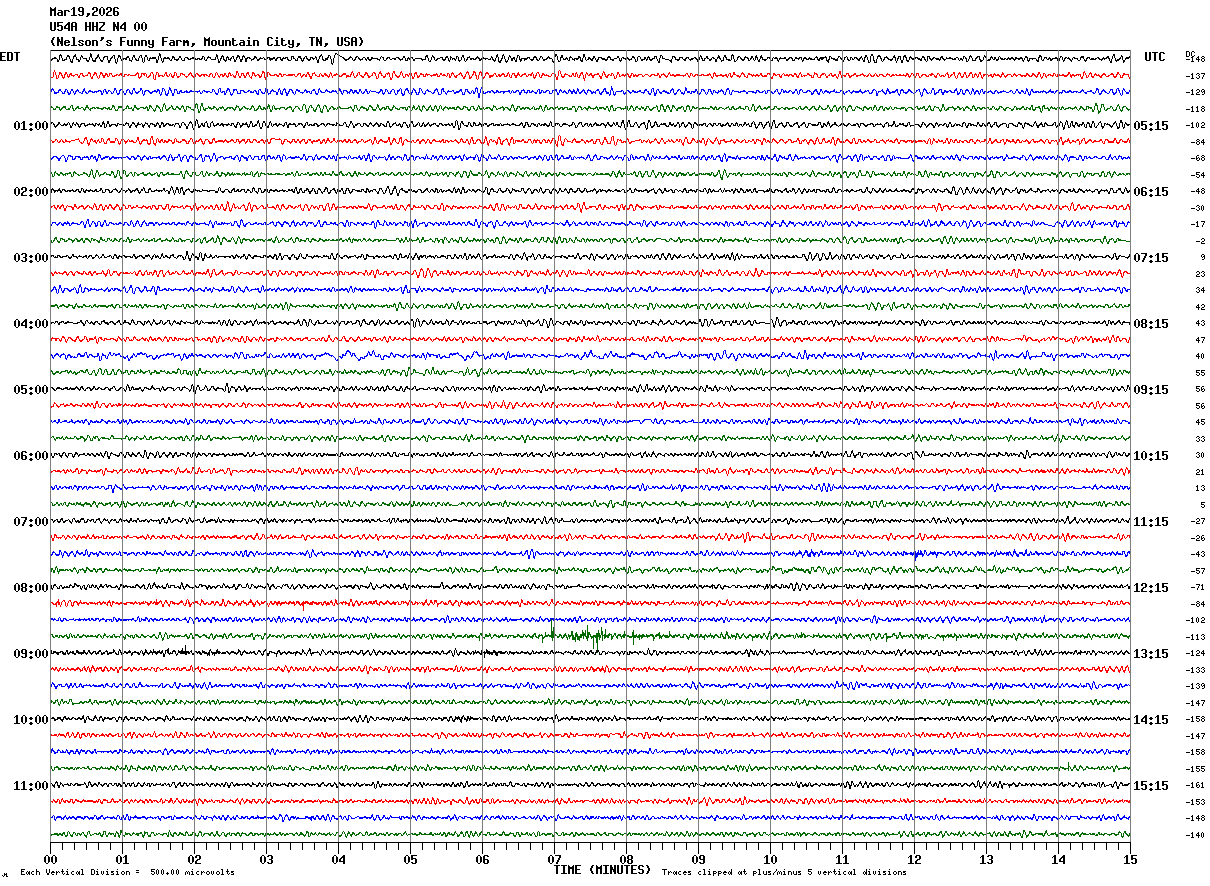The width and height of the screenshot is (1210, 886).
Task: Click the 01:00 EDT hour label
Action: (x=30, y=126)
